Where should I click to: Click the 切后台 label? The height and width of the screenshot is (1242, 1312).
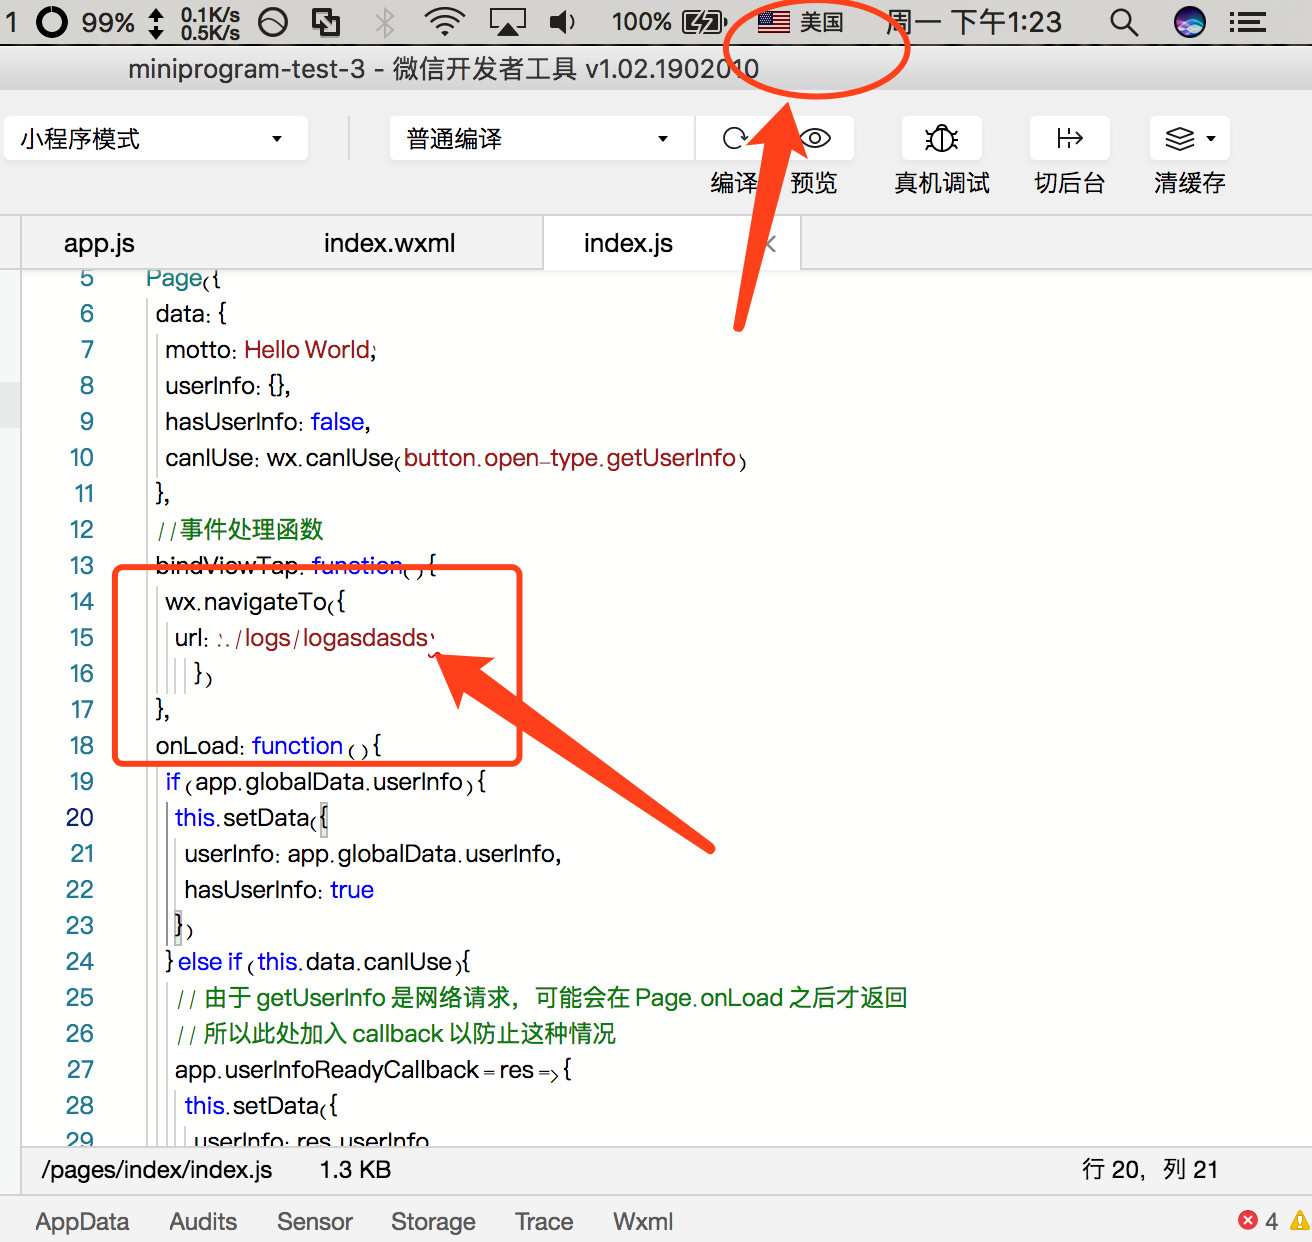tap(1070, 183)
